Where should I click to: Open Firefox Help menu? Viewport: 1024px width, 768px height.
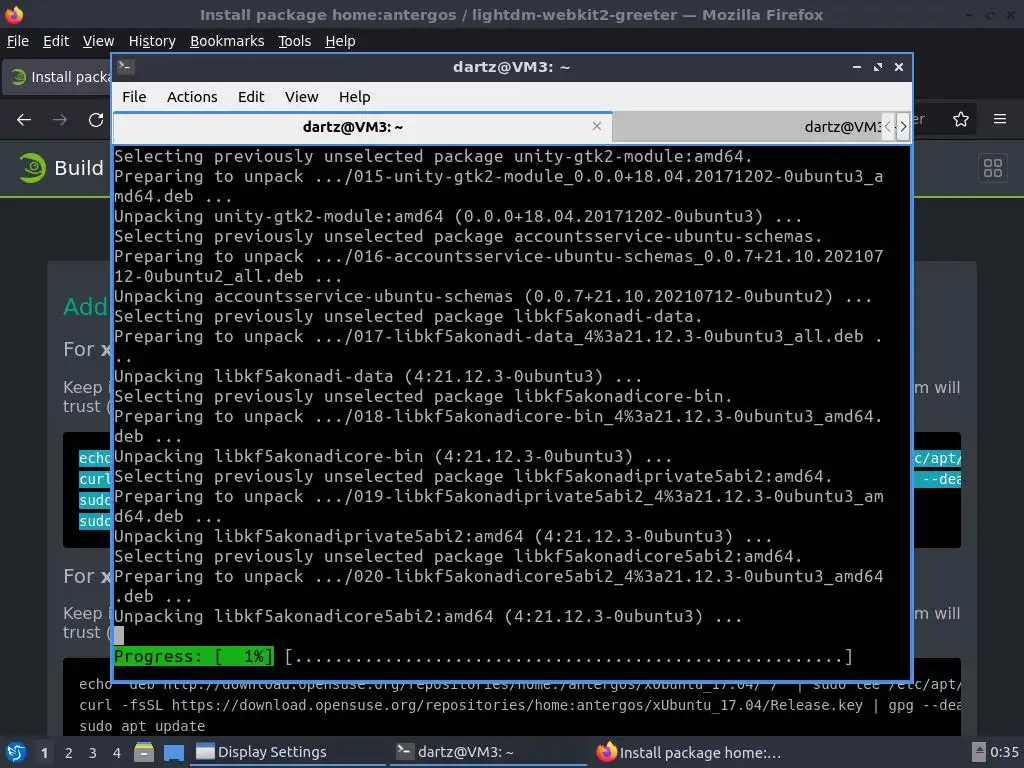pos(340,41)
